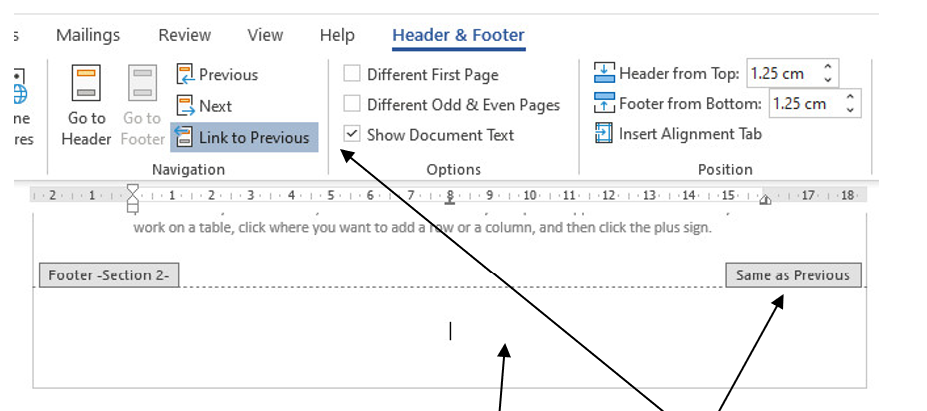The image size is (927, 411).
Task: Select the left indent marker on ruler
Action: pos(133,206)
